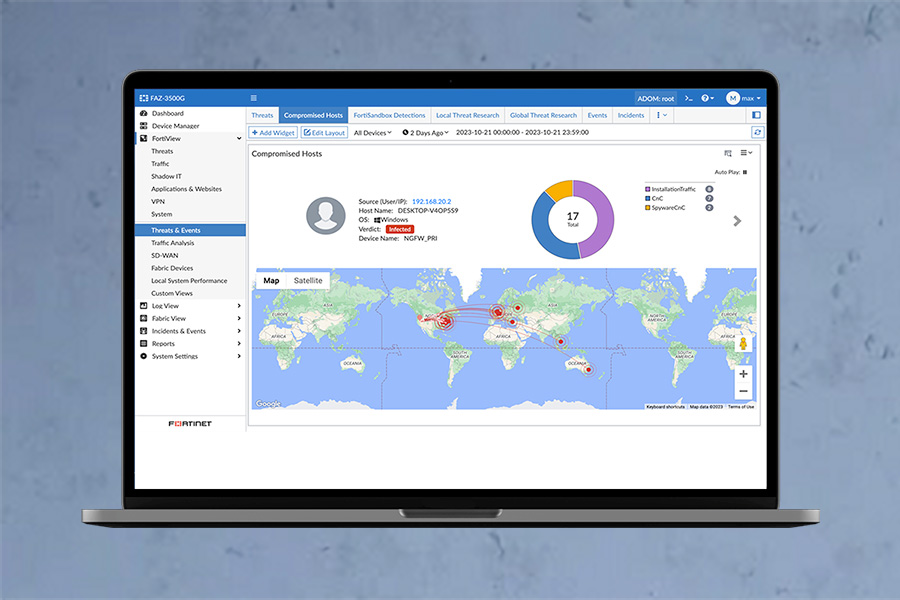Select Traffic Analysis in sidebar

tap(172, 243)
